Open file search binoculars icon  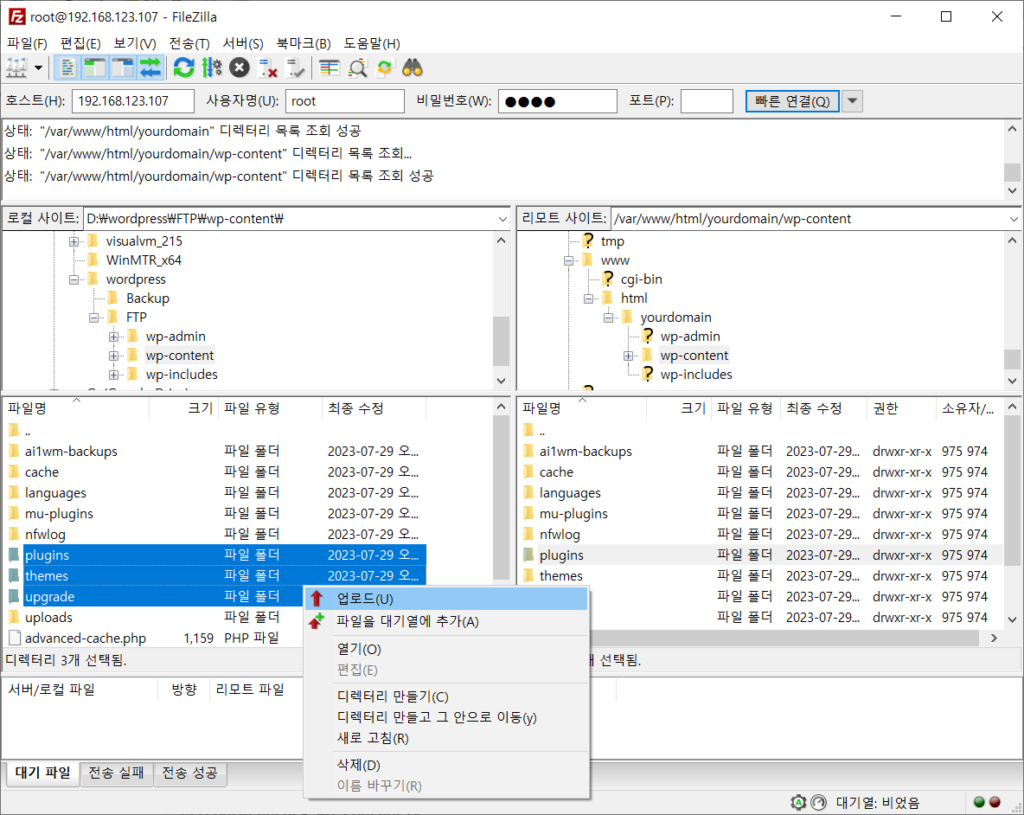point(412,68)
